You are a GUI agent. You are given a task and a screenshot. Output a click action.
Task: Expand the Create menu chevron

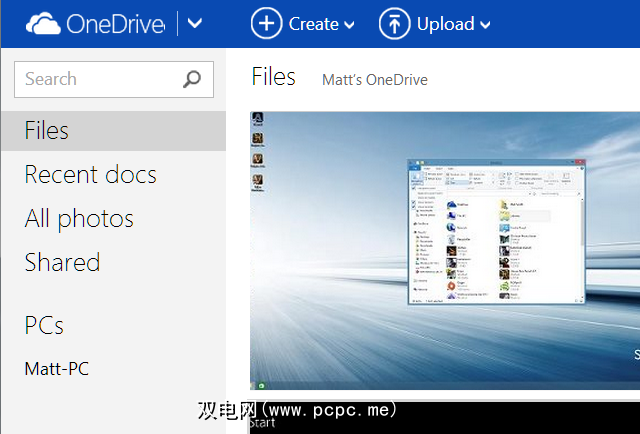coord(349,25)
